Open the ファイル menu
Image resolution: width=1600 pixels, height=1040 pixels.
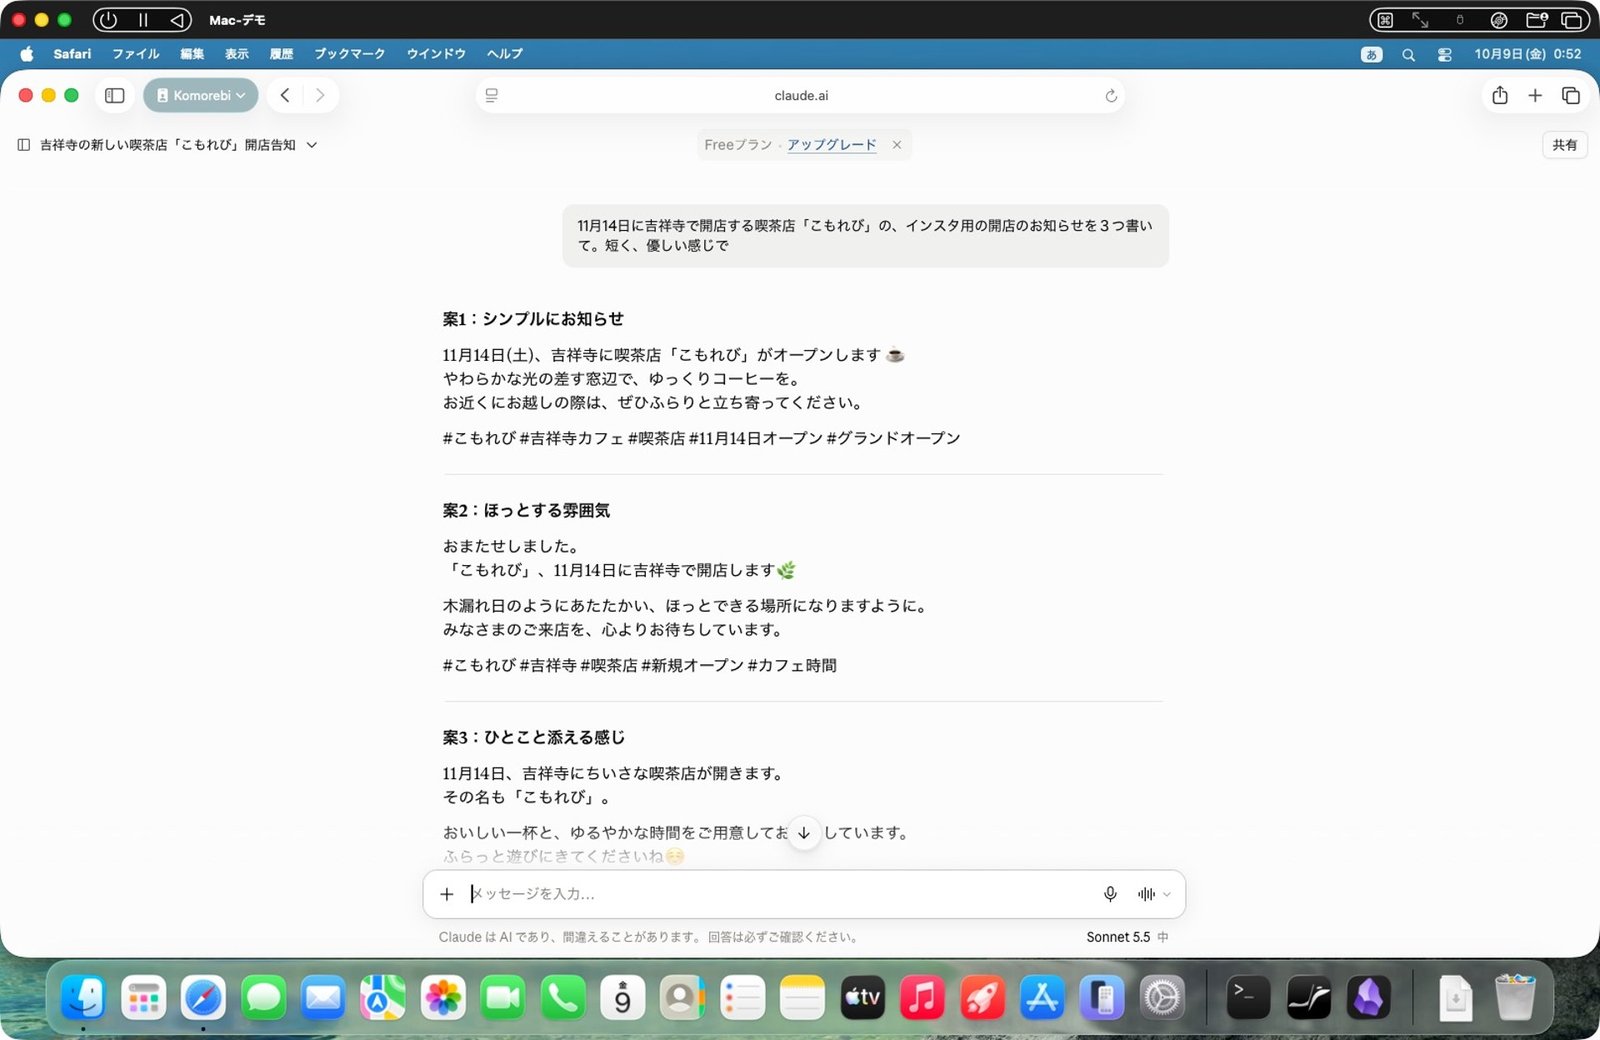(x=136, y=54)
